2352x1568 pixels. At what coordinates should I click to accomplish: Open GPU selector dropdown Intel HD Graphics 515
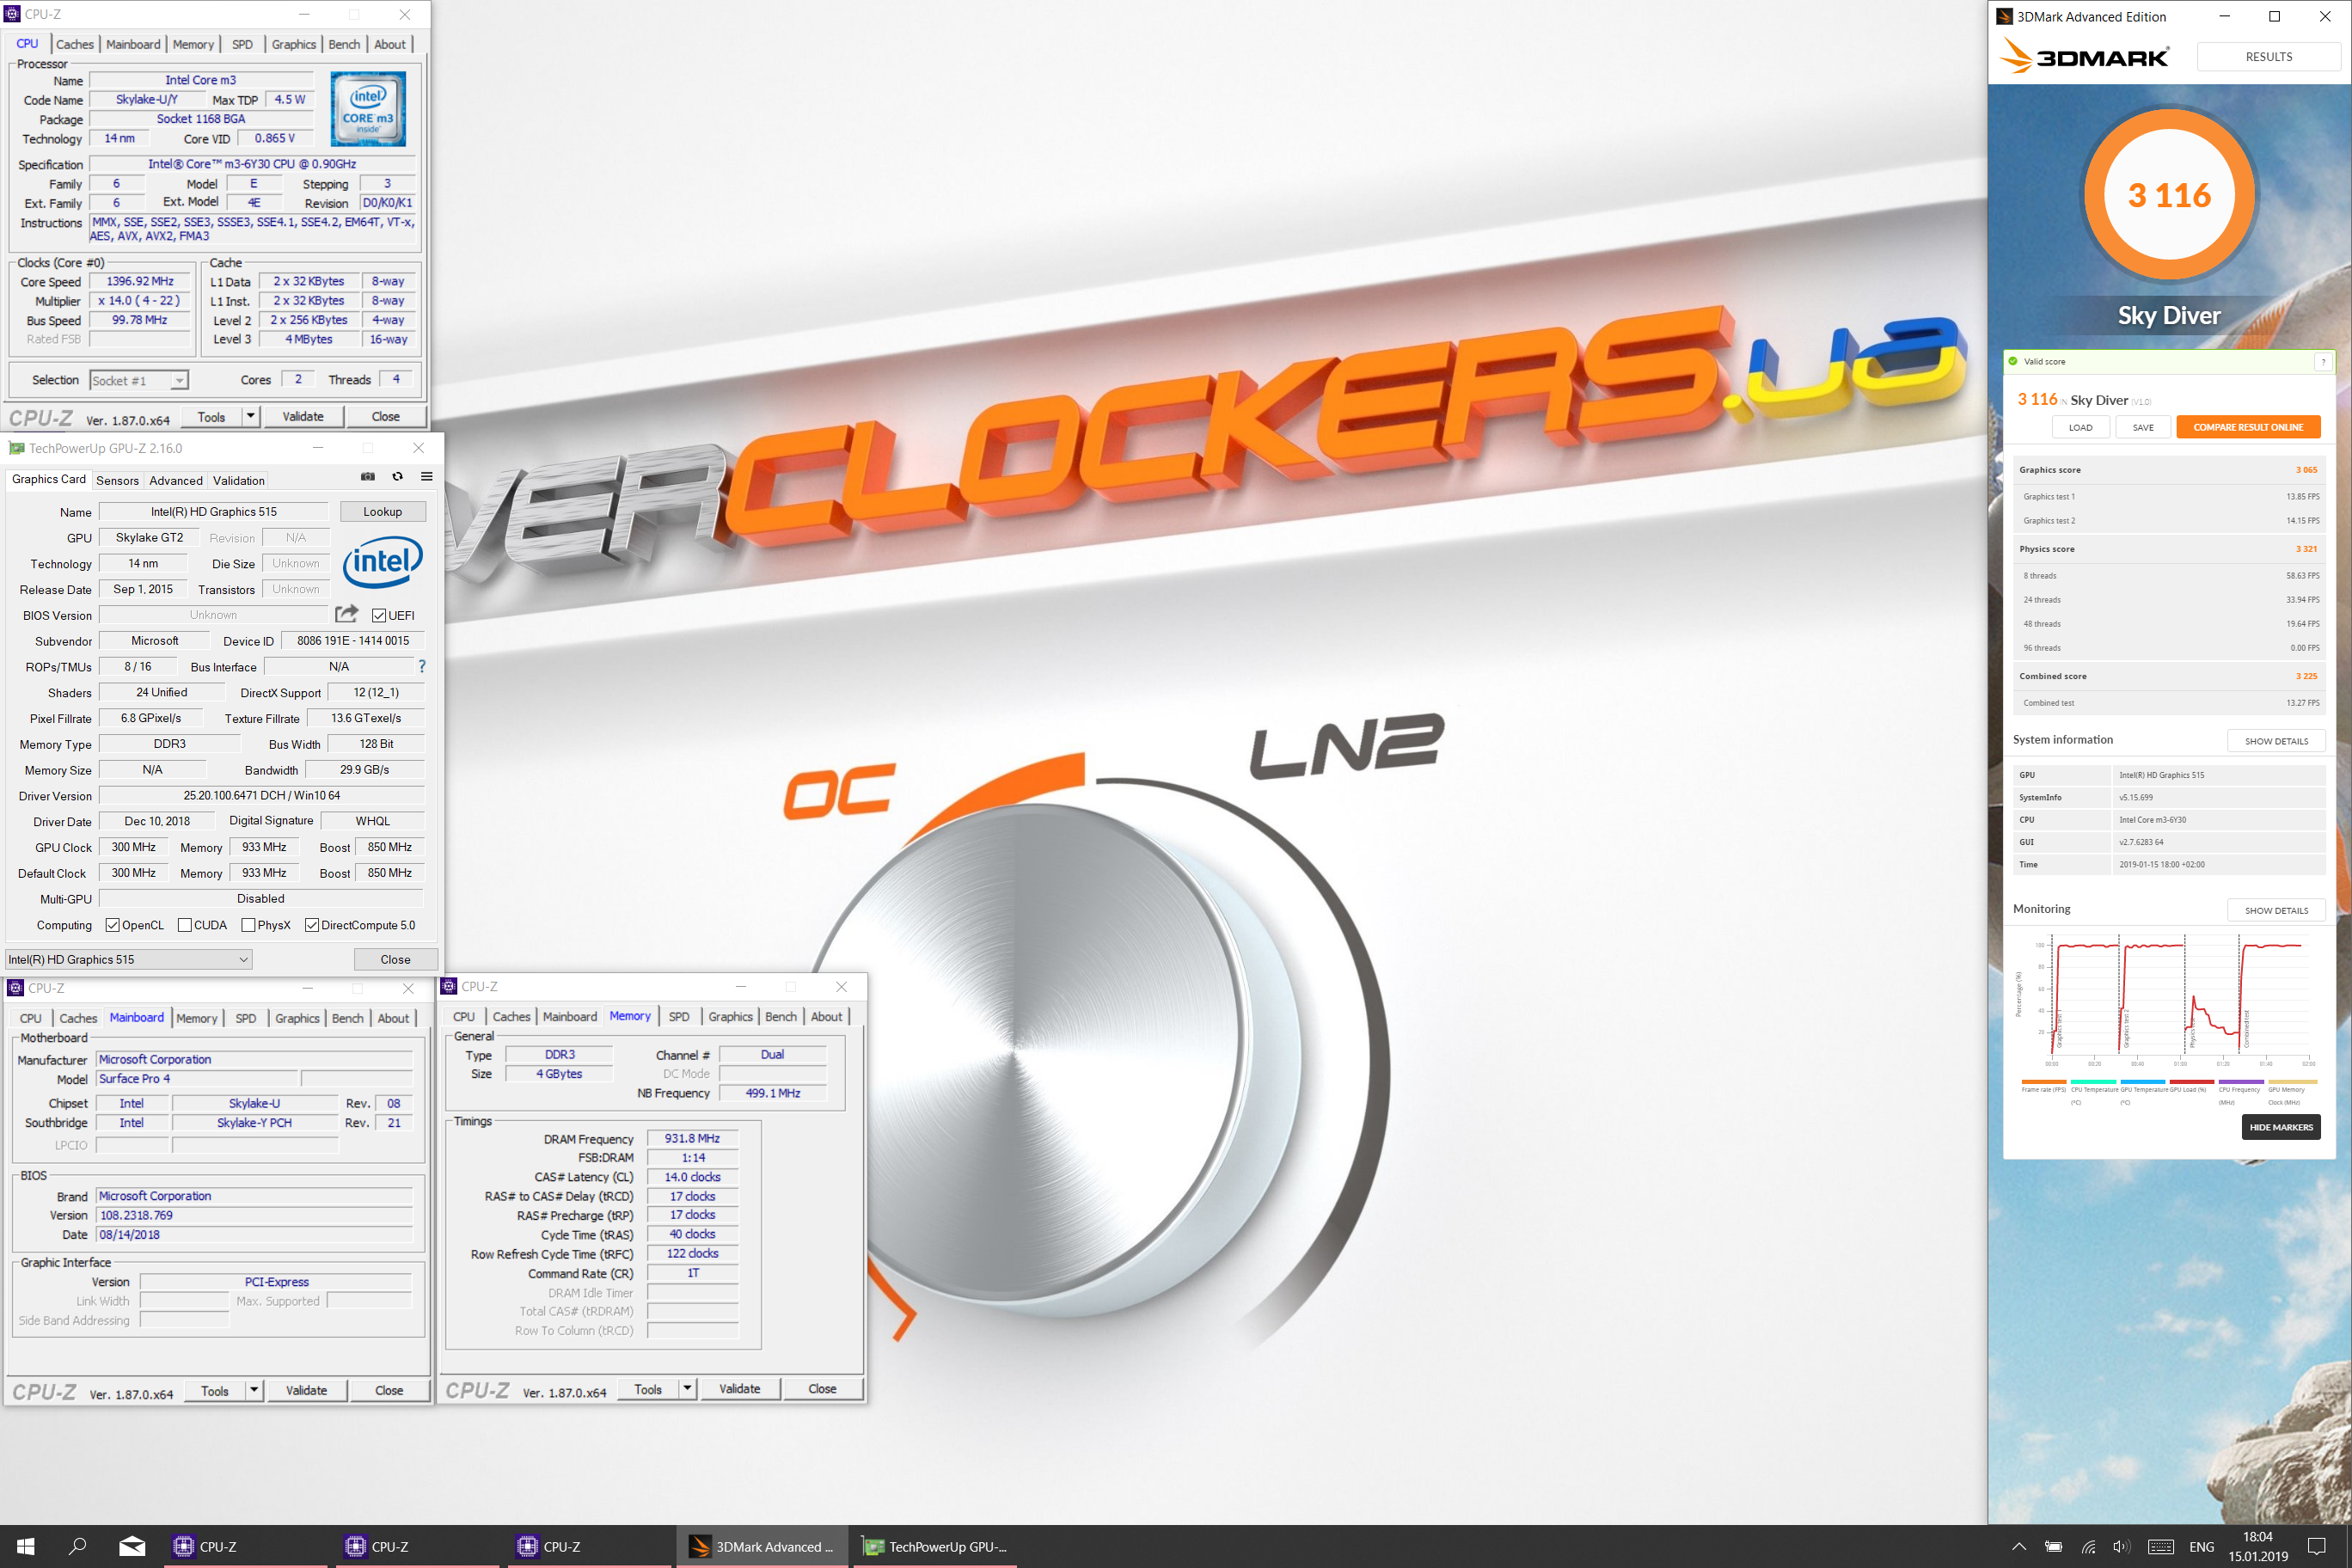point(129,959)
